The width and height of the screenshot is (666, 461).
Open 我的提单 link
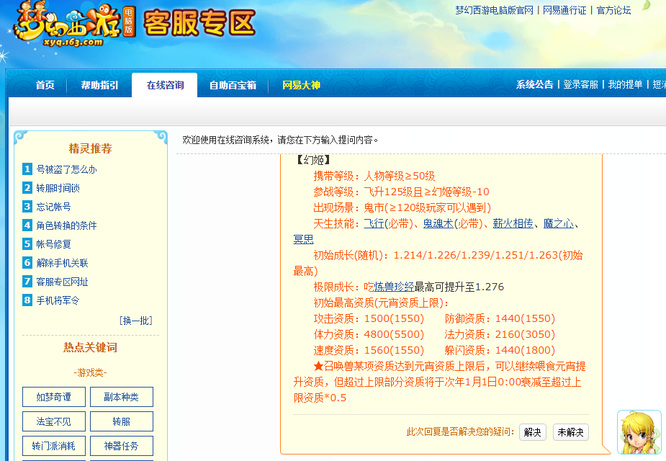625,85
